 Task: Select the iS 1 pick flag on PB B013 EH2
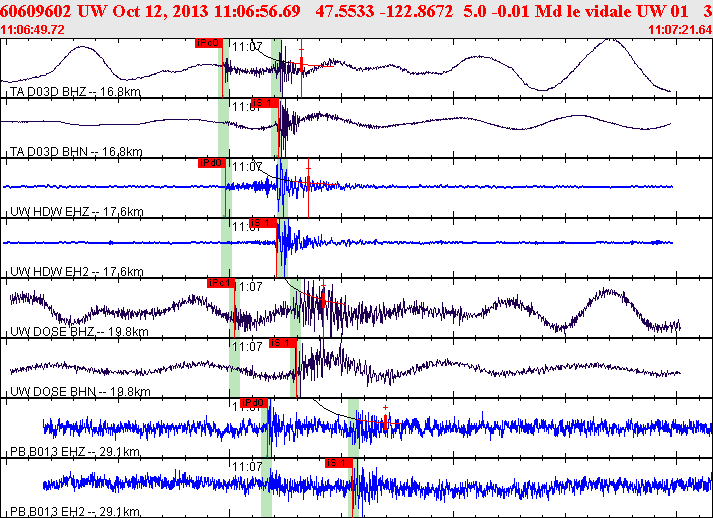click(x=339, y=463)
